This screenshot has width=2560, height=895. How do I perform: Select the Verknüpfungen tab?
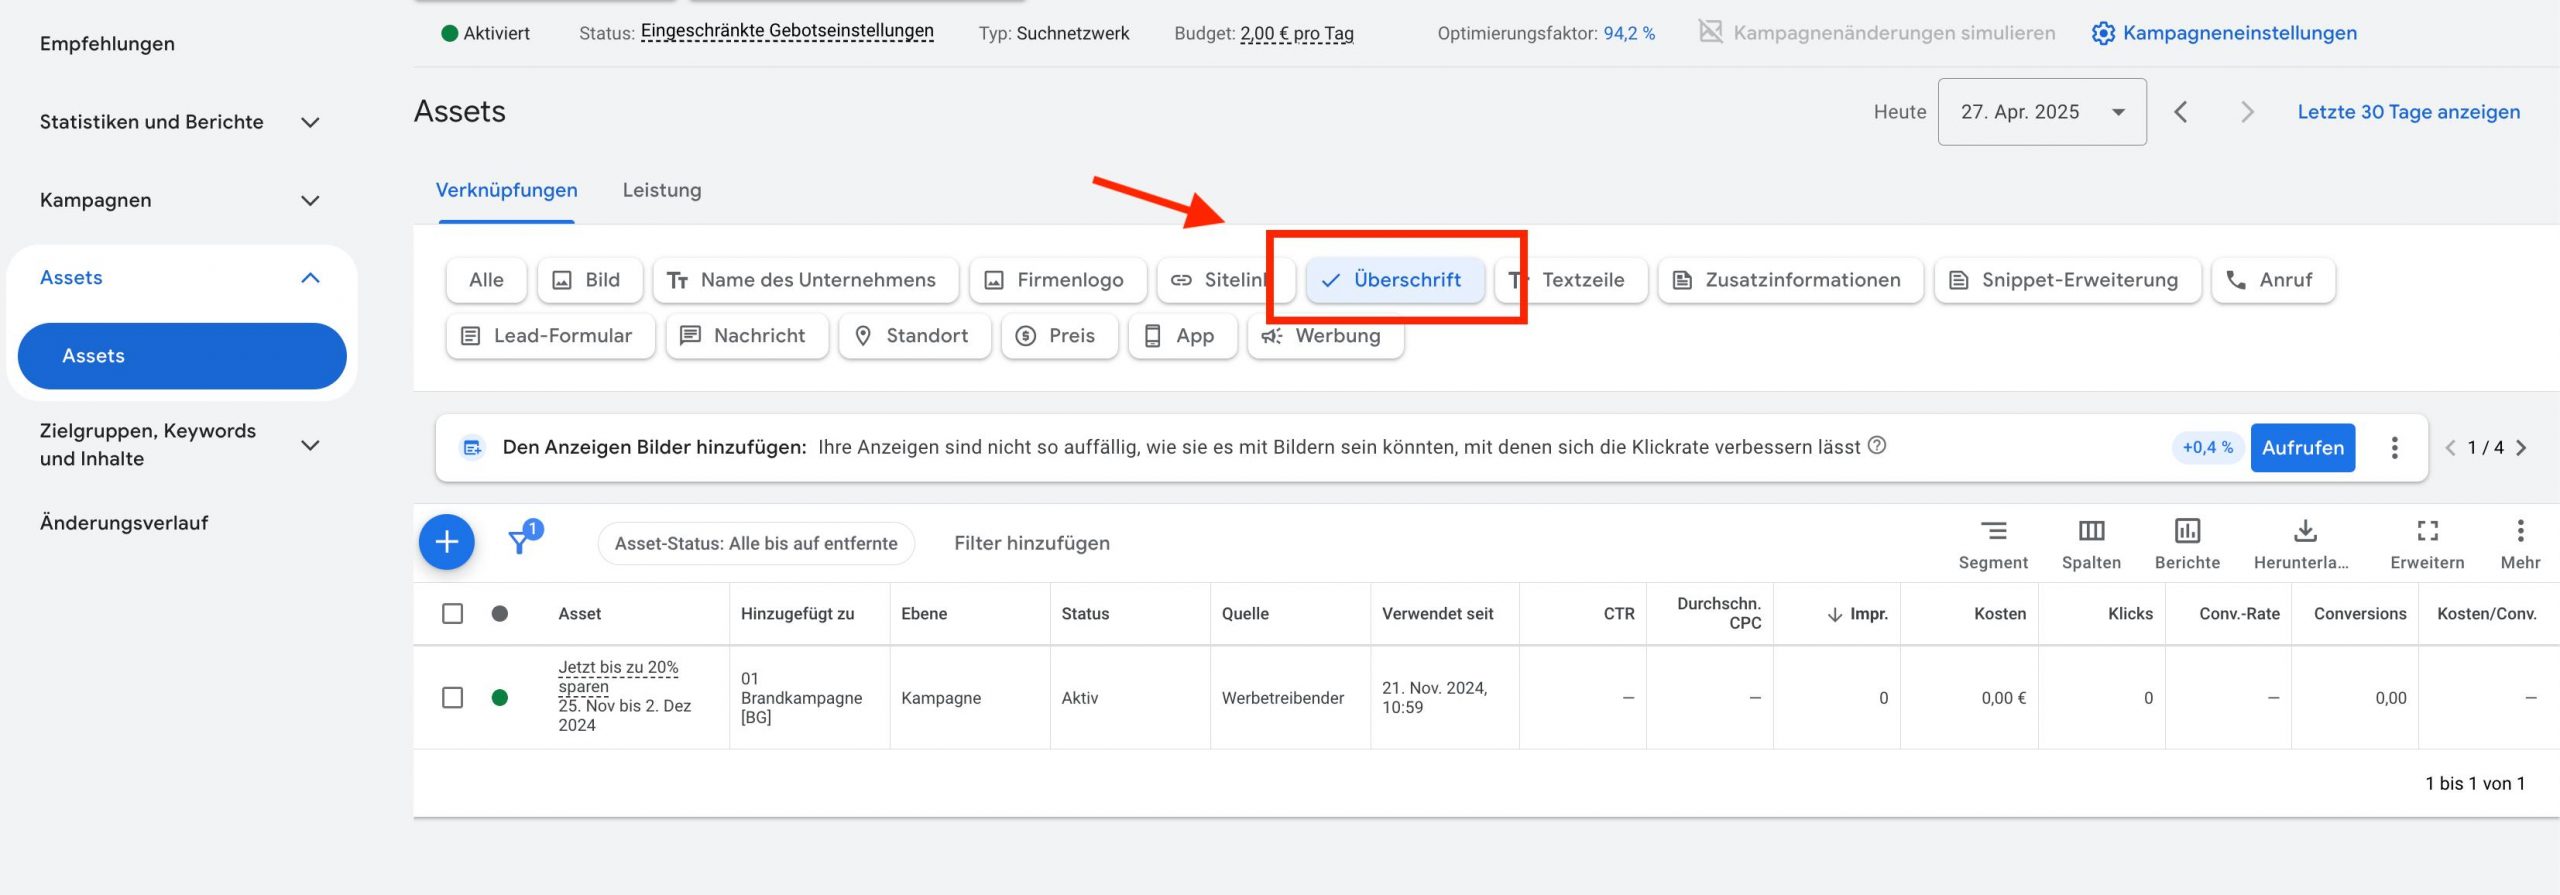point(506,190)
